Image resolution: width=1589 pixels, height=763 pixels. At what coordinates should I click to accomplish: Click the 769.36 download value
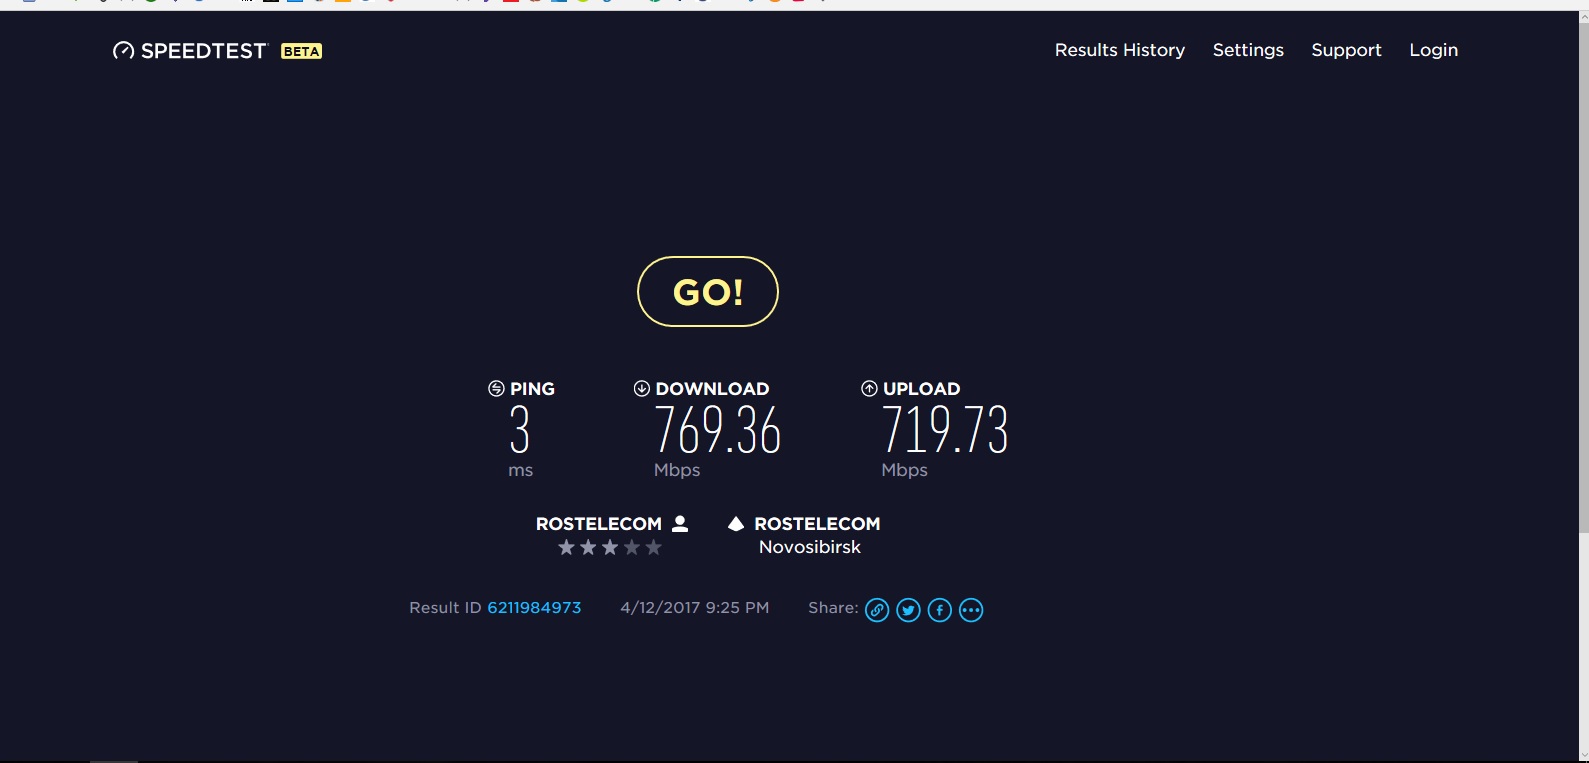pos(718,430)
